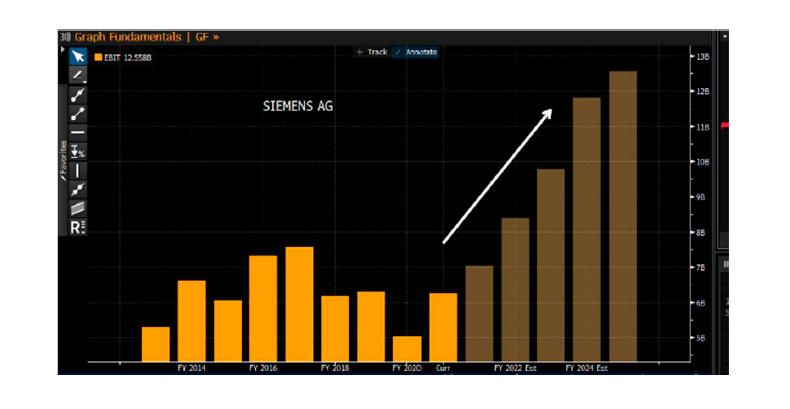790x409 pixels.
Task: Select the horizontal line annotation tool
Action: point(78,132)
